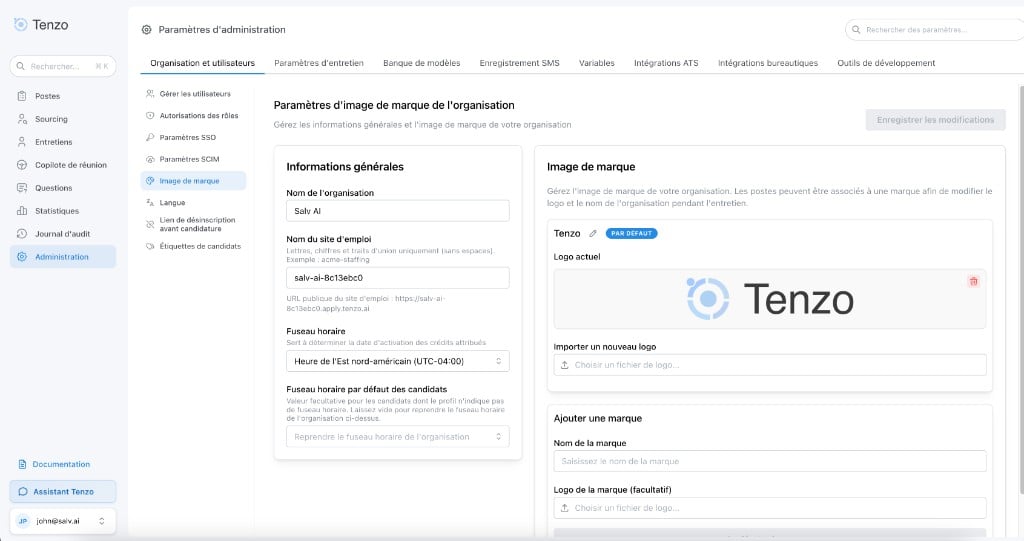Viewport: 1024px width, 541px height.
Task: Click the Nom du site d'emploi input field
Action: coord(398,278)
